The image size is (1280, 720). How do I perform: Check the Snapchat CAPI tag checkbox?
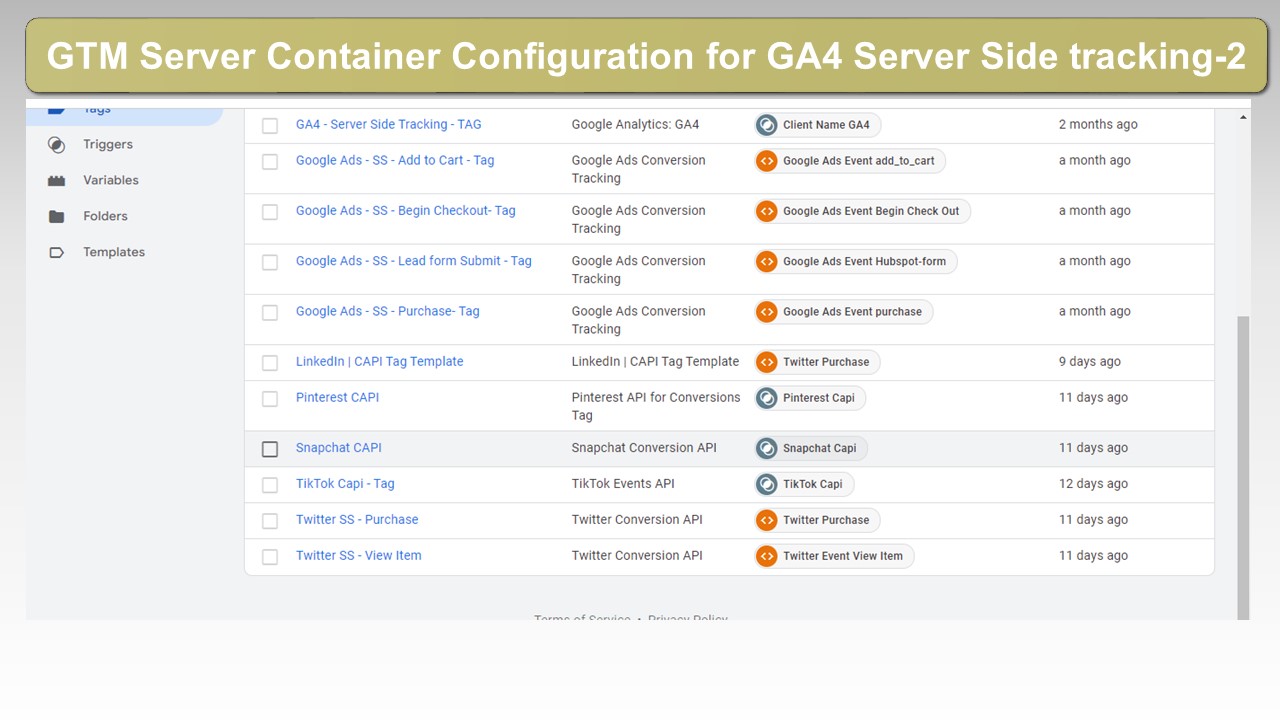point(270,449)
